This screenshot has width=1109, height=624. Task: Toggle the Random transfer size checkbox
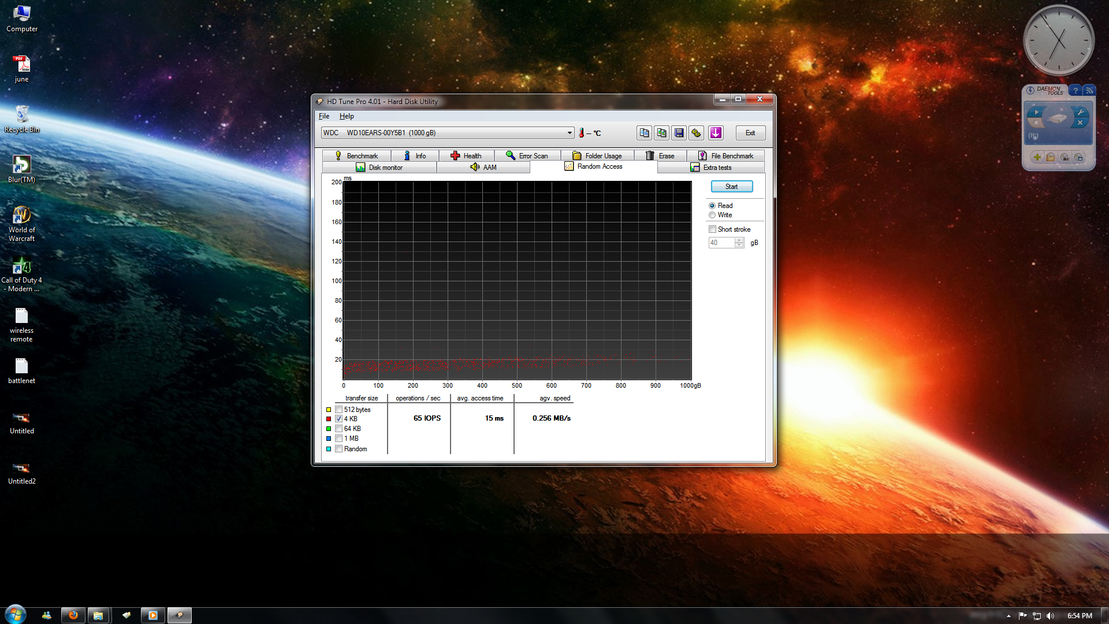coord(341,448)
